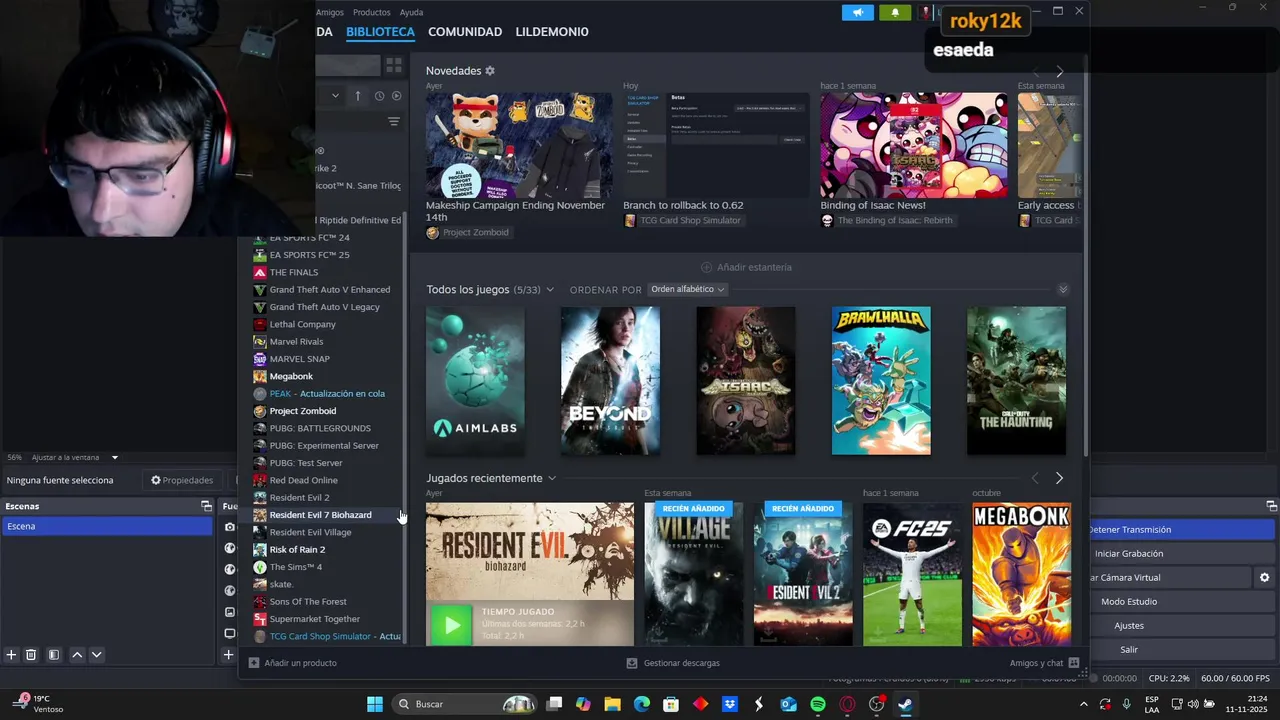The width and height of the screenshot is (1280, 720).
Task: Open AIMLABS game cover
Action: [475, 381]
